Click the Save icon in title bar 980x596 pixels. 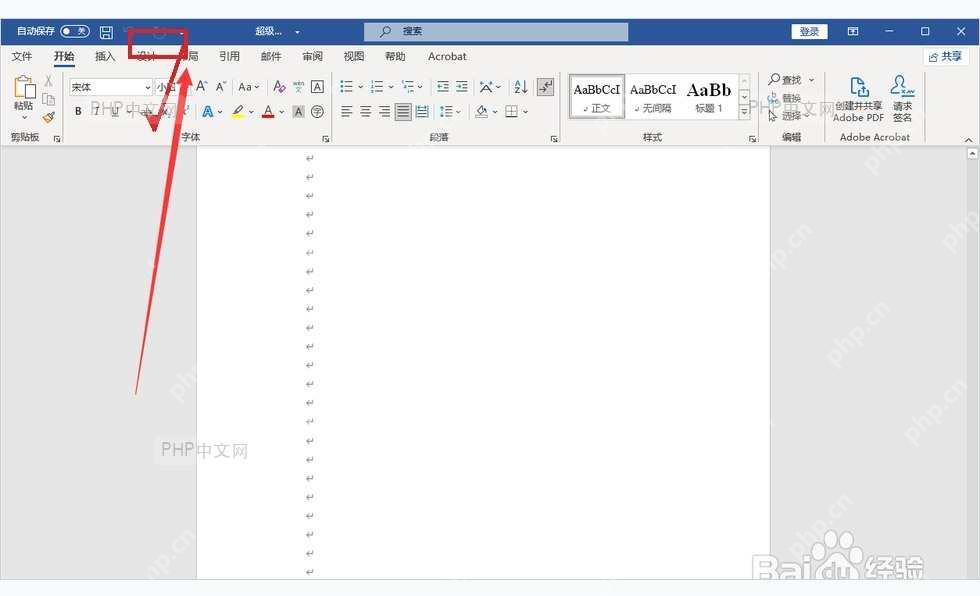106,32
